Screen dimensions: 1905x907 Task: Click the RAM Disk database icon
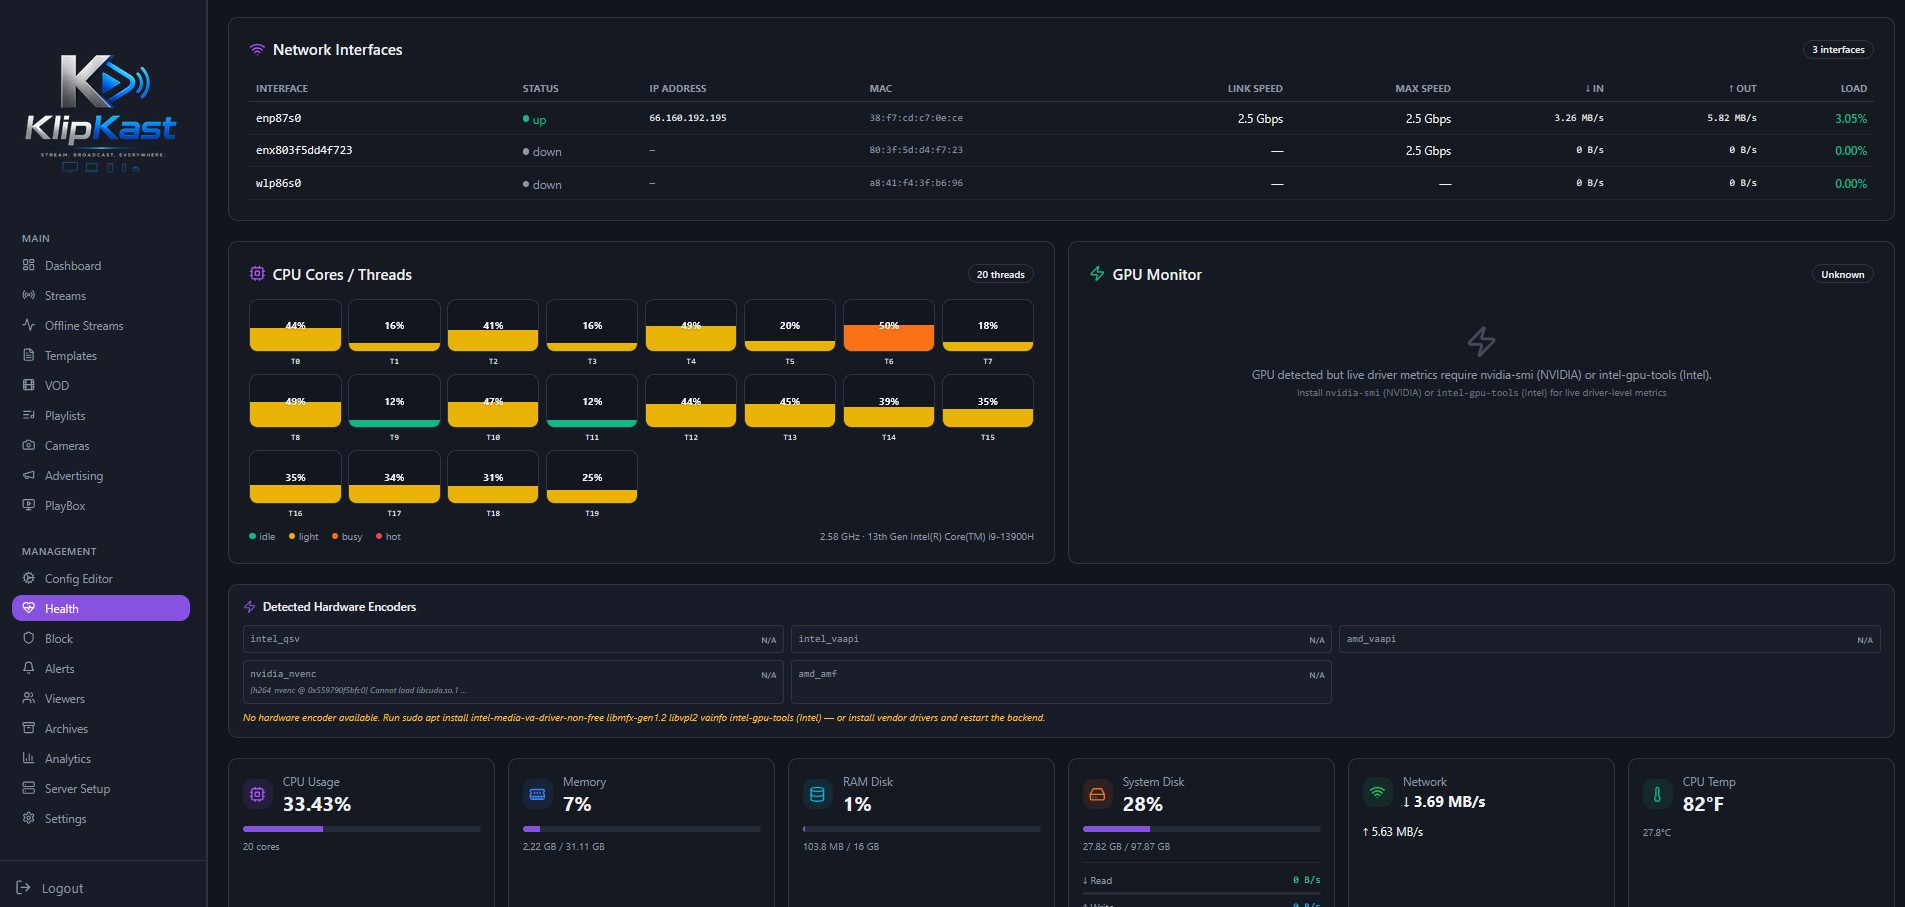[817, 794]
